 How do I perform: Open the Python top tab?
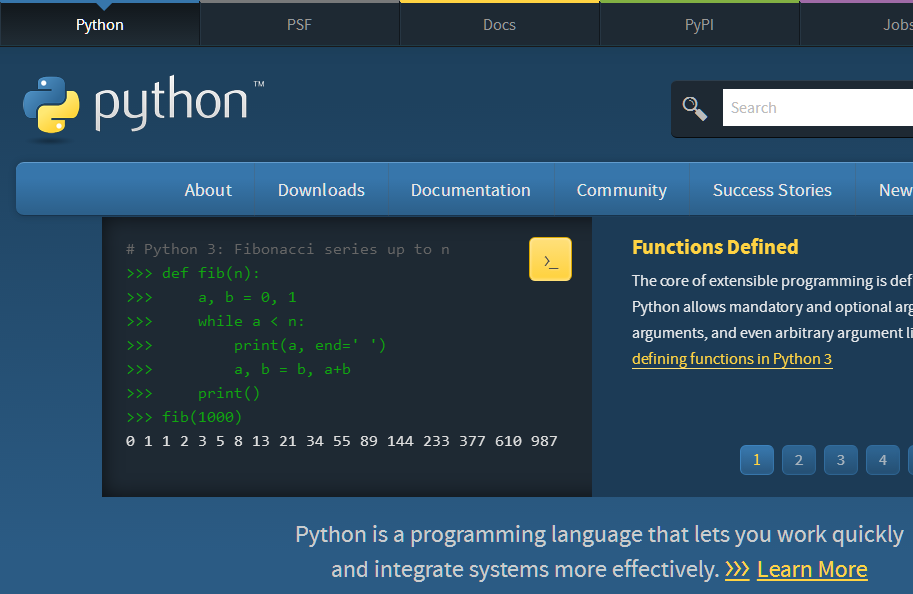tap(100, 25)
